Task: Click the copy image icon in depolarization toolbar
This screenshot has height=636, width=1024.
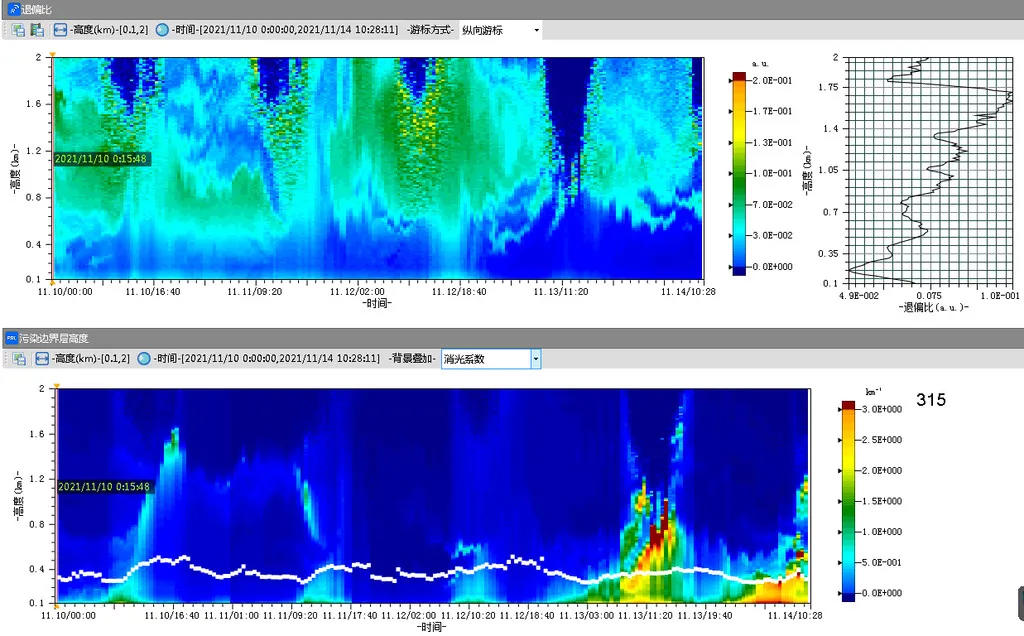Action: pos(18,30)
